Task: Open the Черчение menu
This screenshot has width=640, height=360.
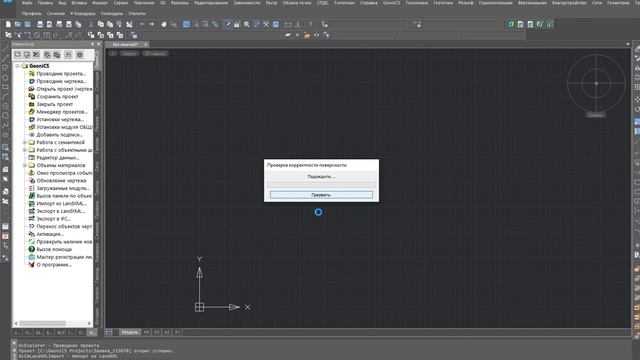Action: coord(144,3)
